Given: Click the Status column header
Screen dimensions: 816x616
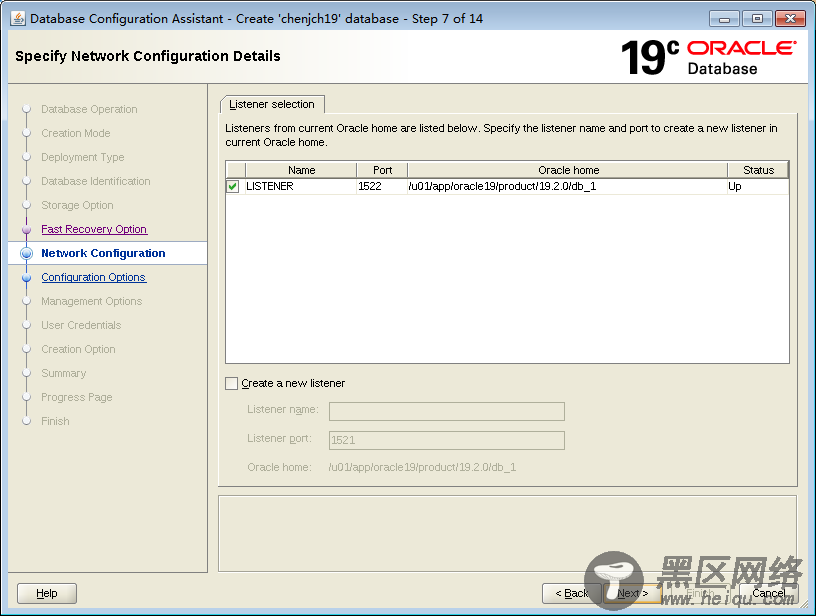Looking at the screenshot, I should [758, 170].
